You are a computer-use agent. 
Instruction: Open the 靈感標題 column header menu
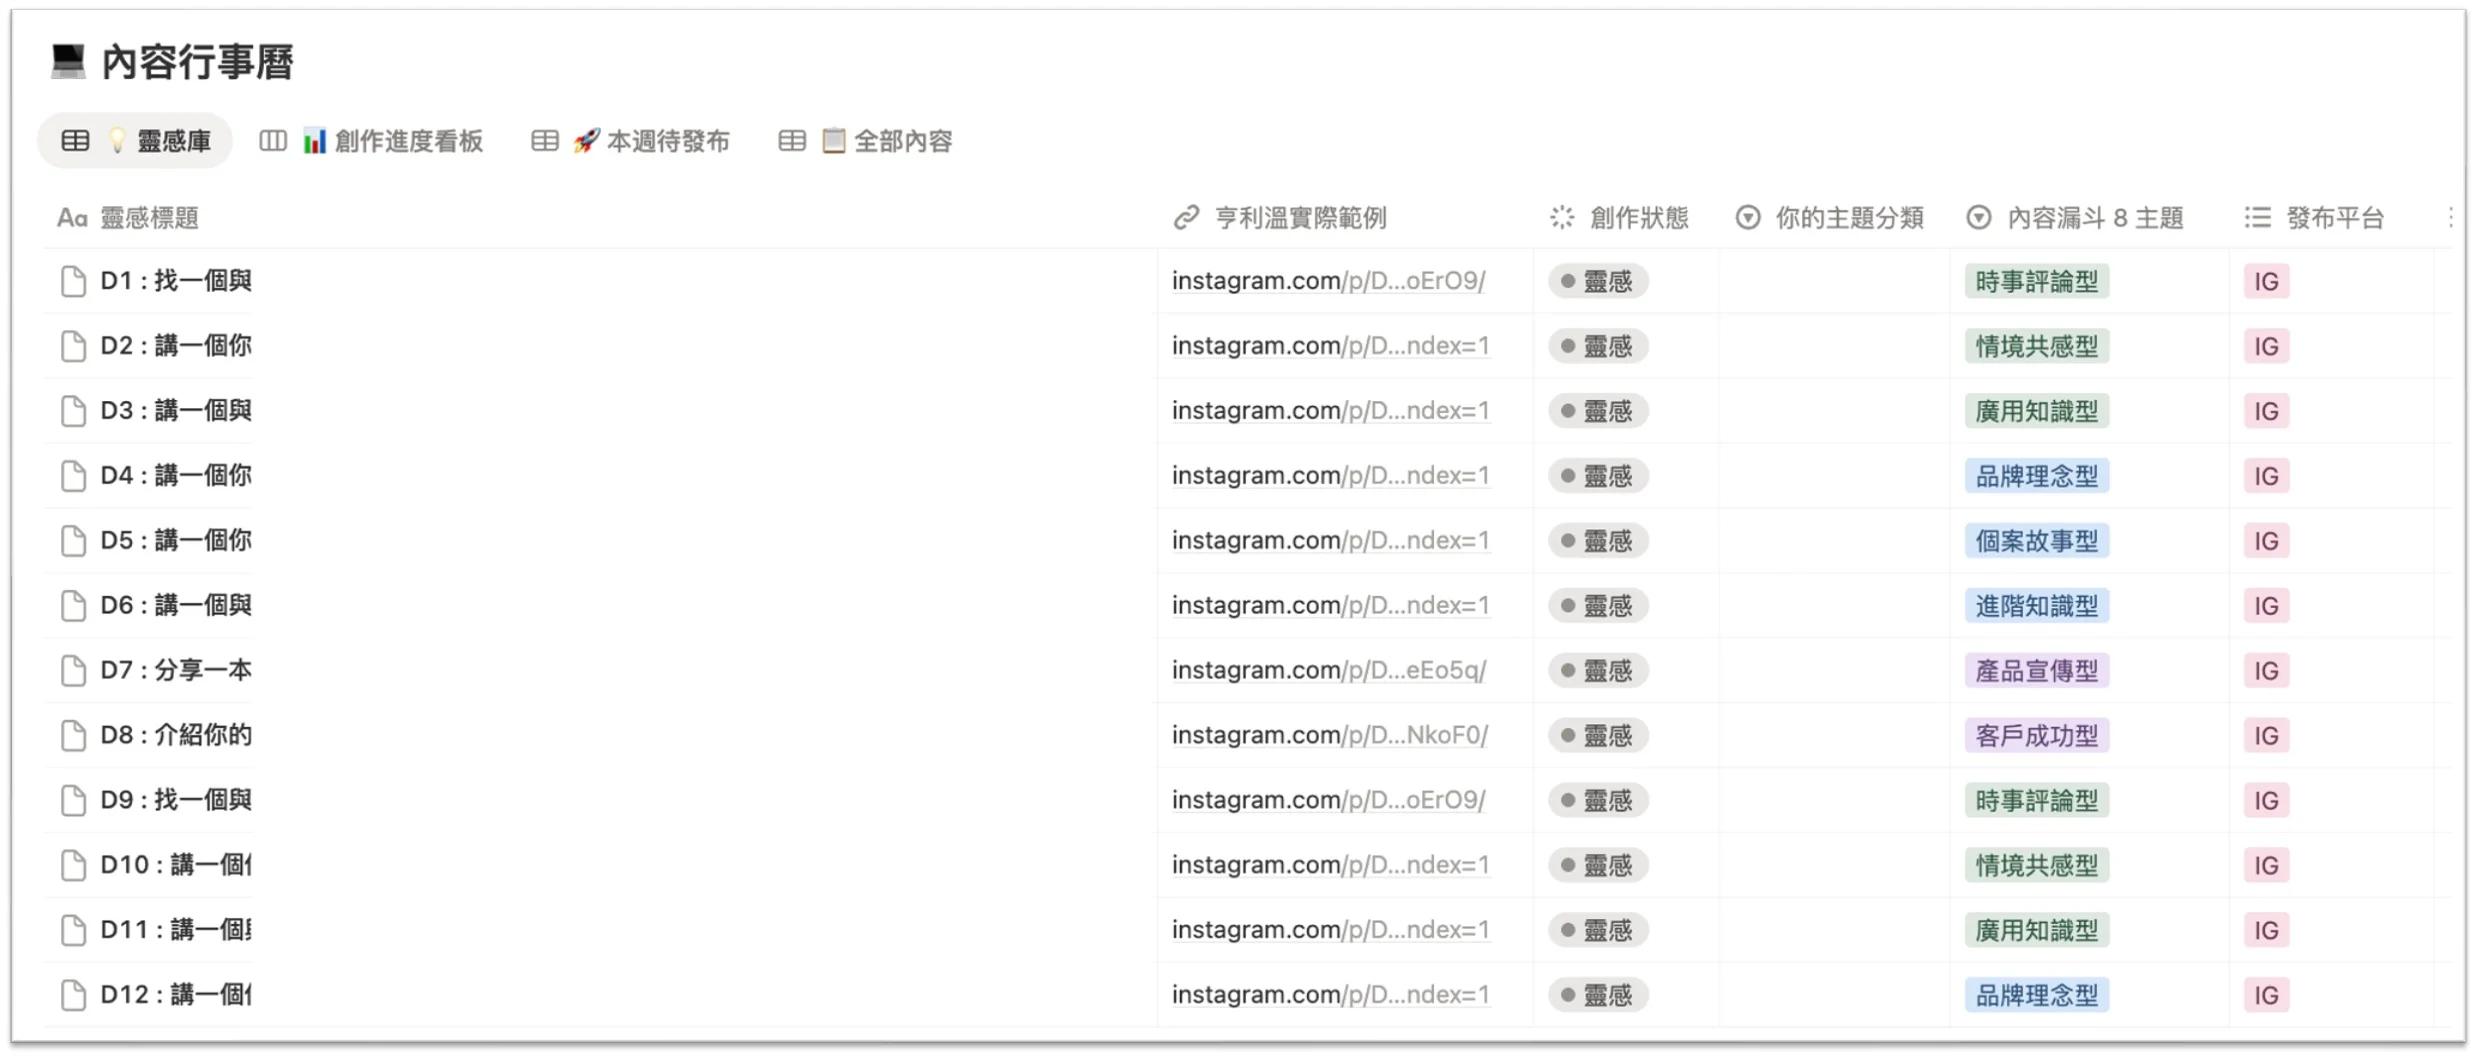[x=149, y=218]
